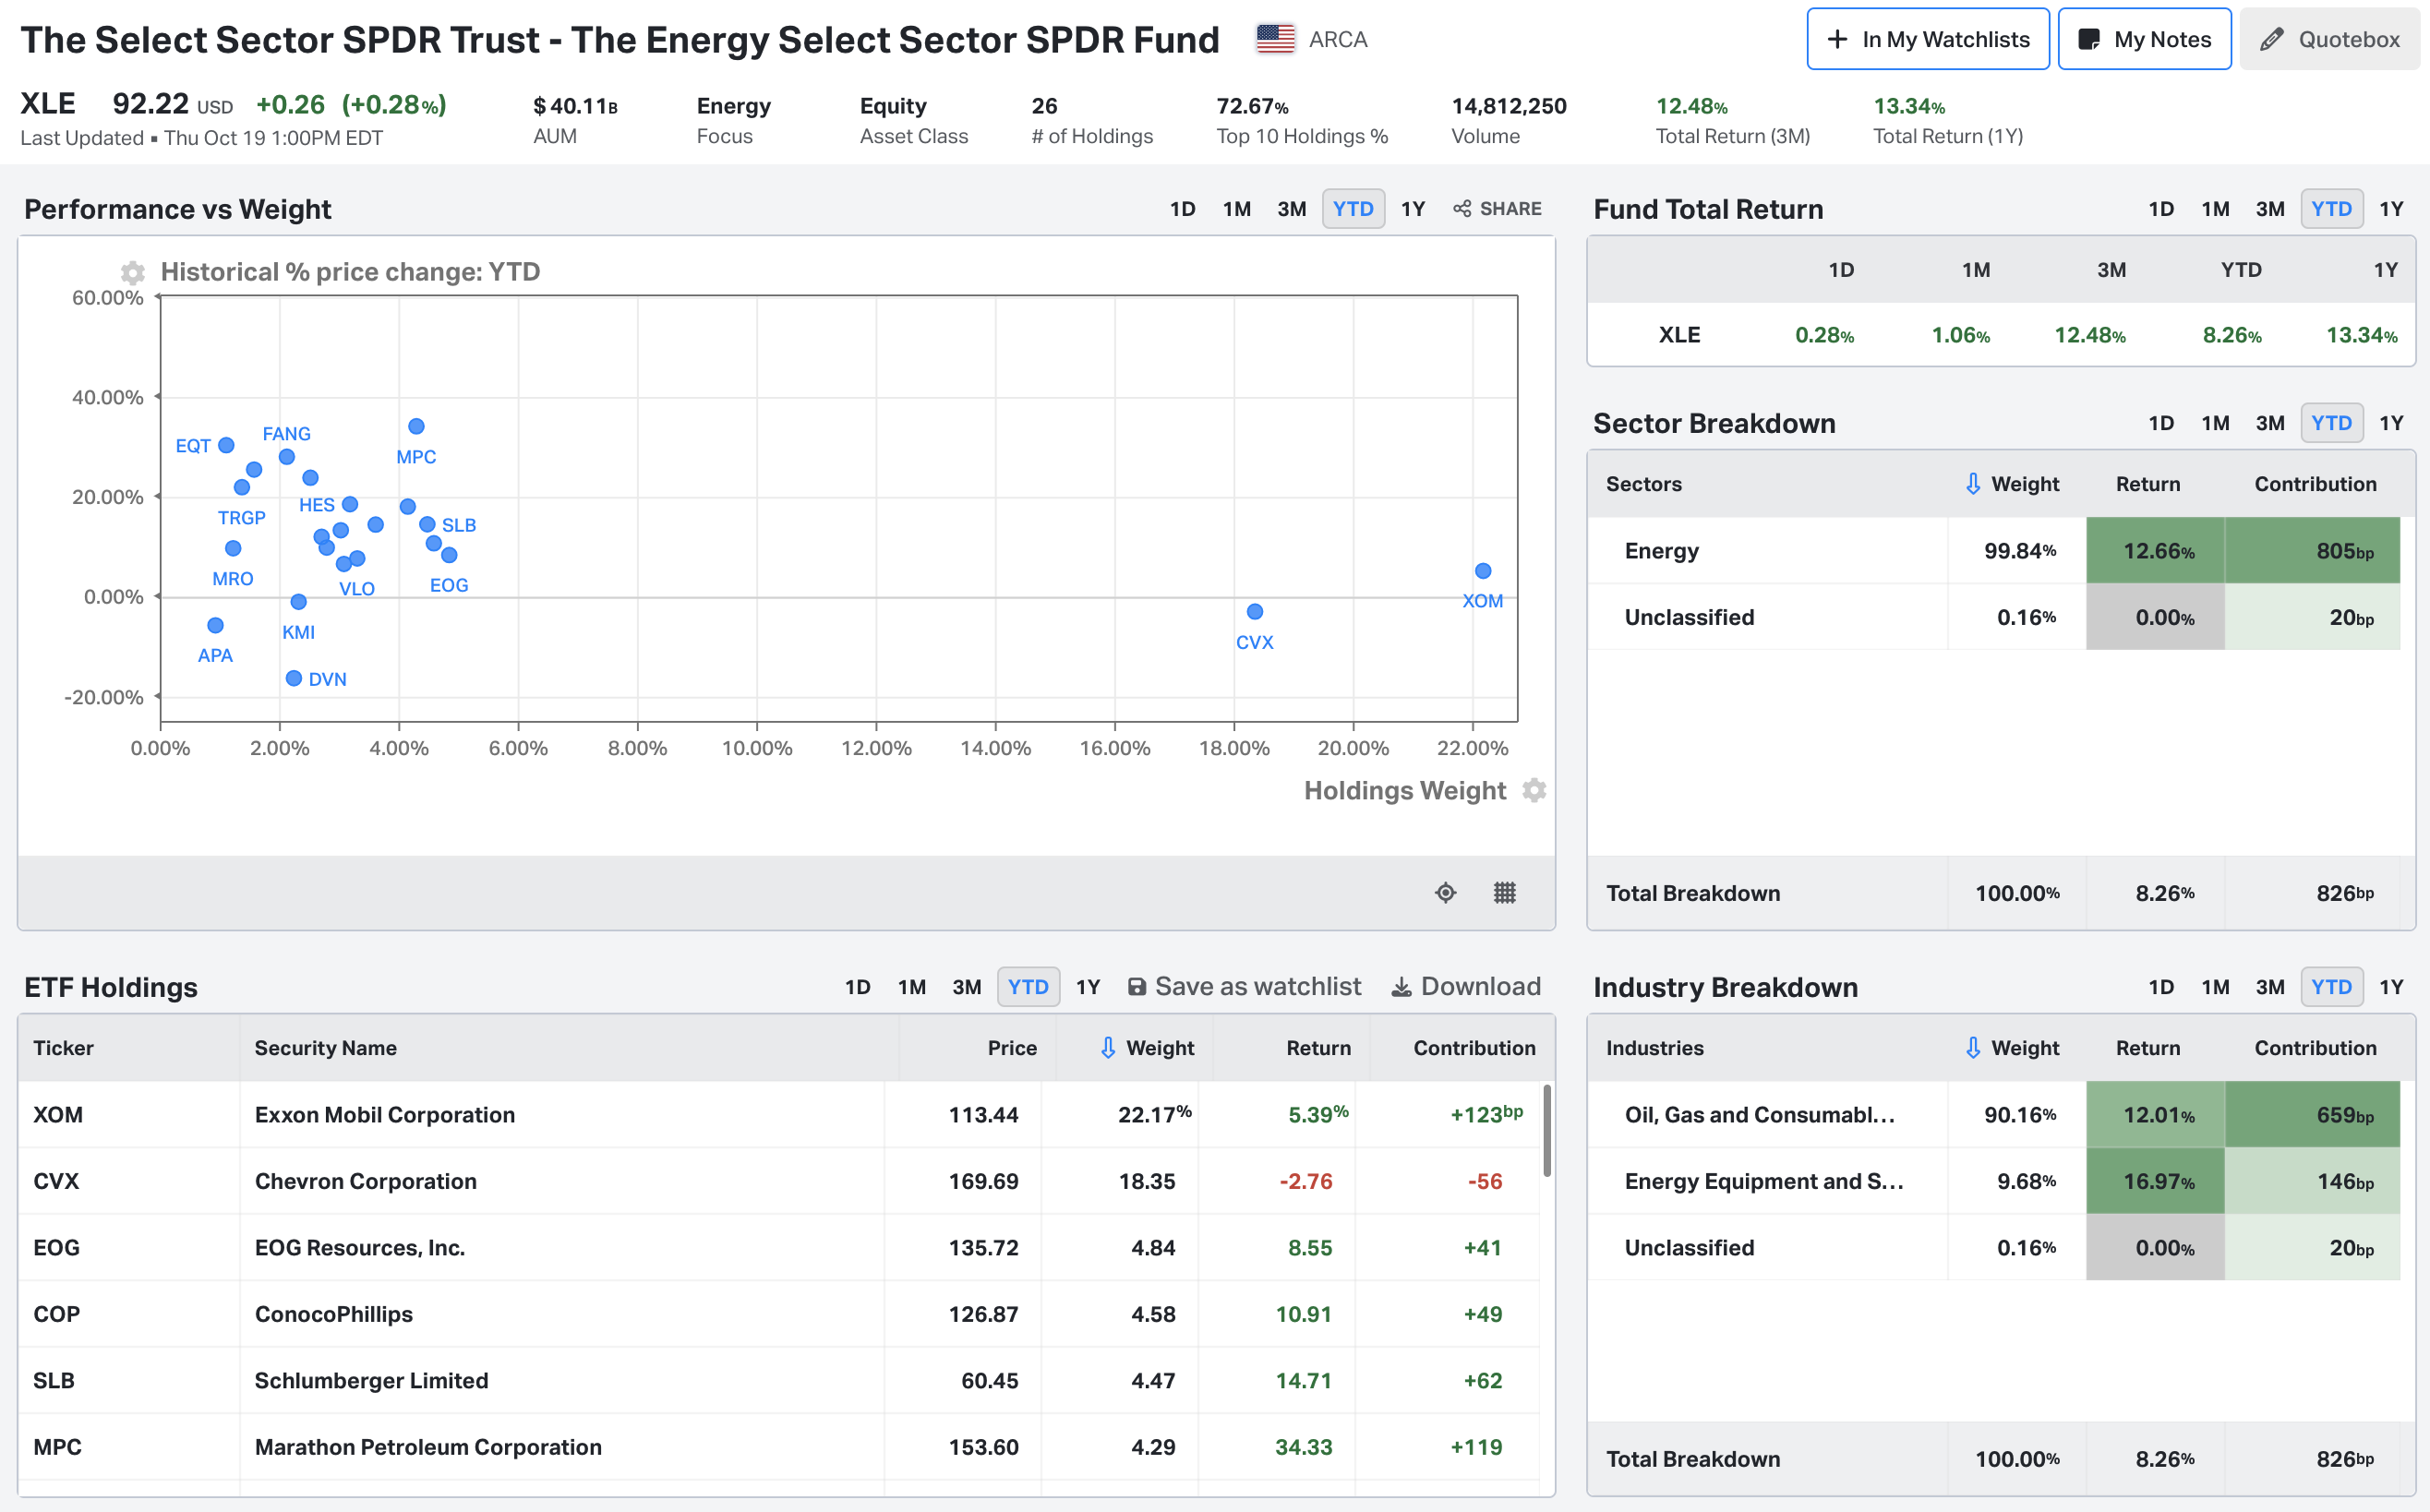The width and height of the screenshot is (2430, 1512).
Task: Click Schlumberger Limited security name
Action: tap(372, 1380)
